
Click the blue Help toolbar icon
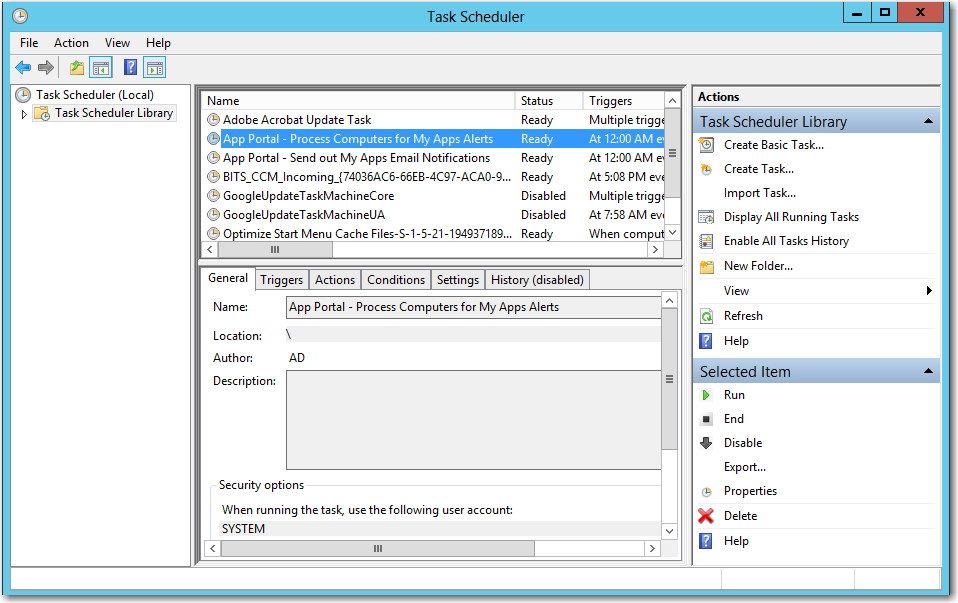[x=130, y=67]
